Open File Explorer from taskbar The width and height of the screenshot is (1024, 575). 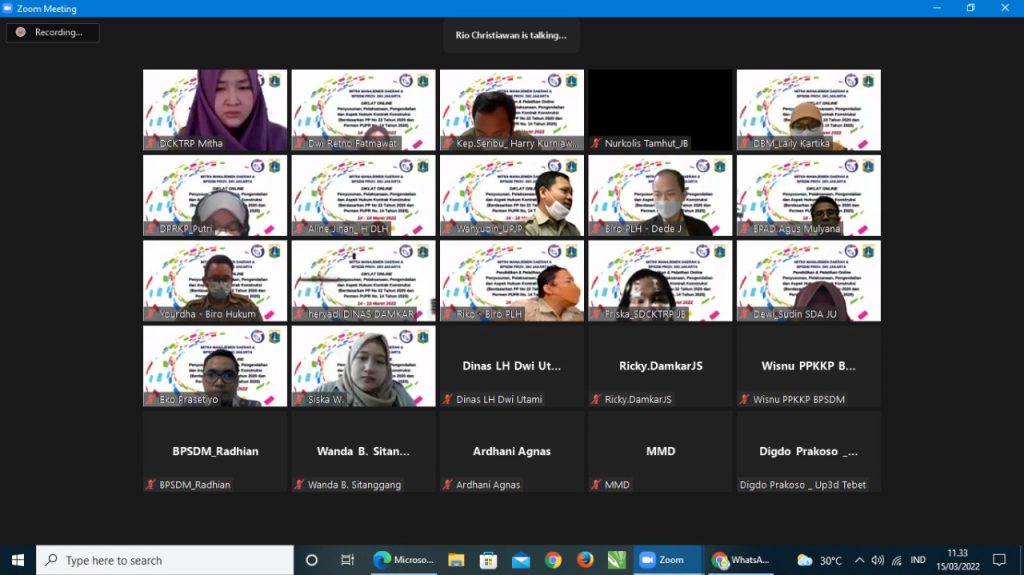(456, 560)
